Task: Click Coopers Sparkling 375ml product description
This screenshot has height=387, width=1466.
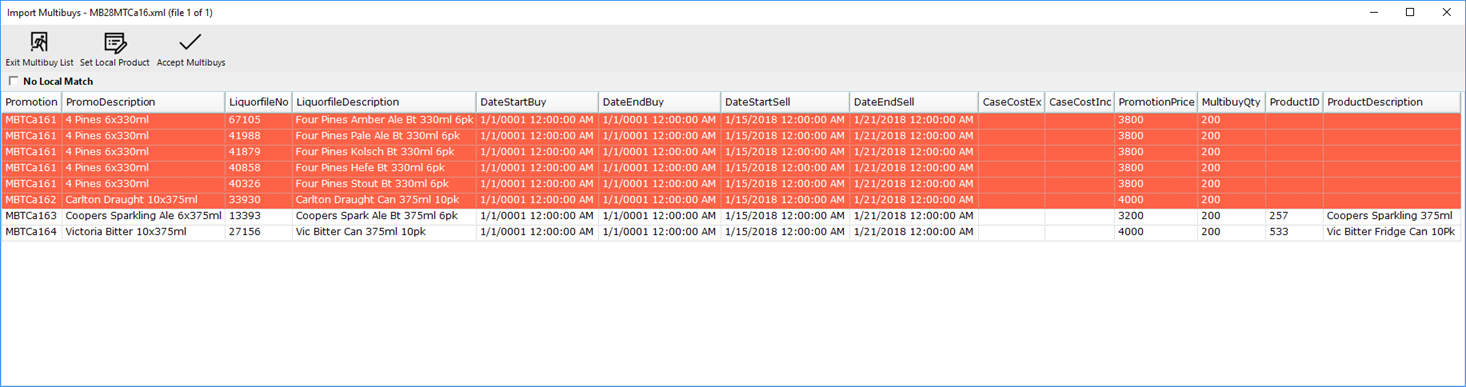Action: coord(1392,216)
